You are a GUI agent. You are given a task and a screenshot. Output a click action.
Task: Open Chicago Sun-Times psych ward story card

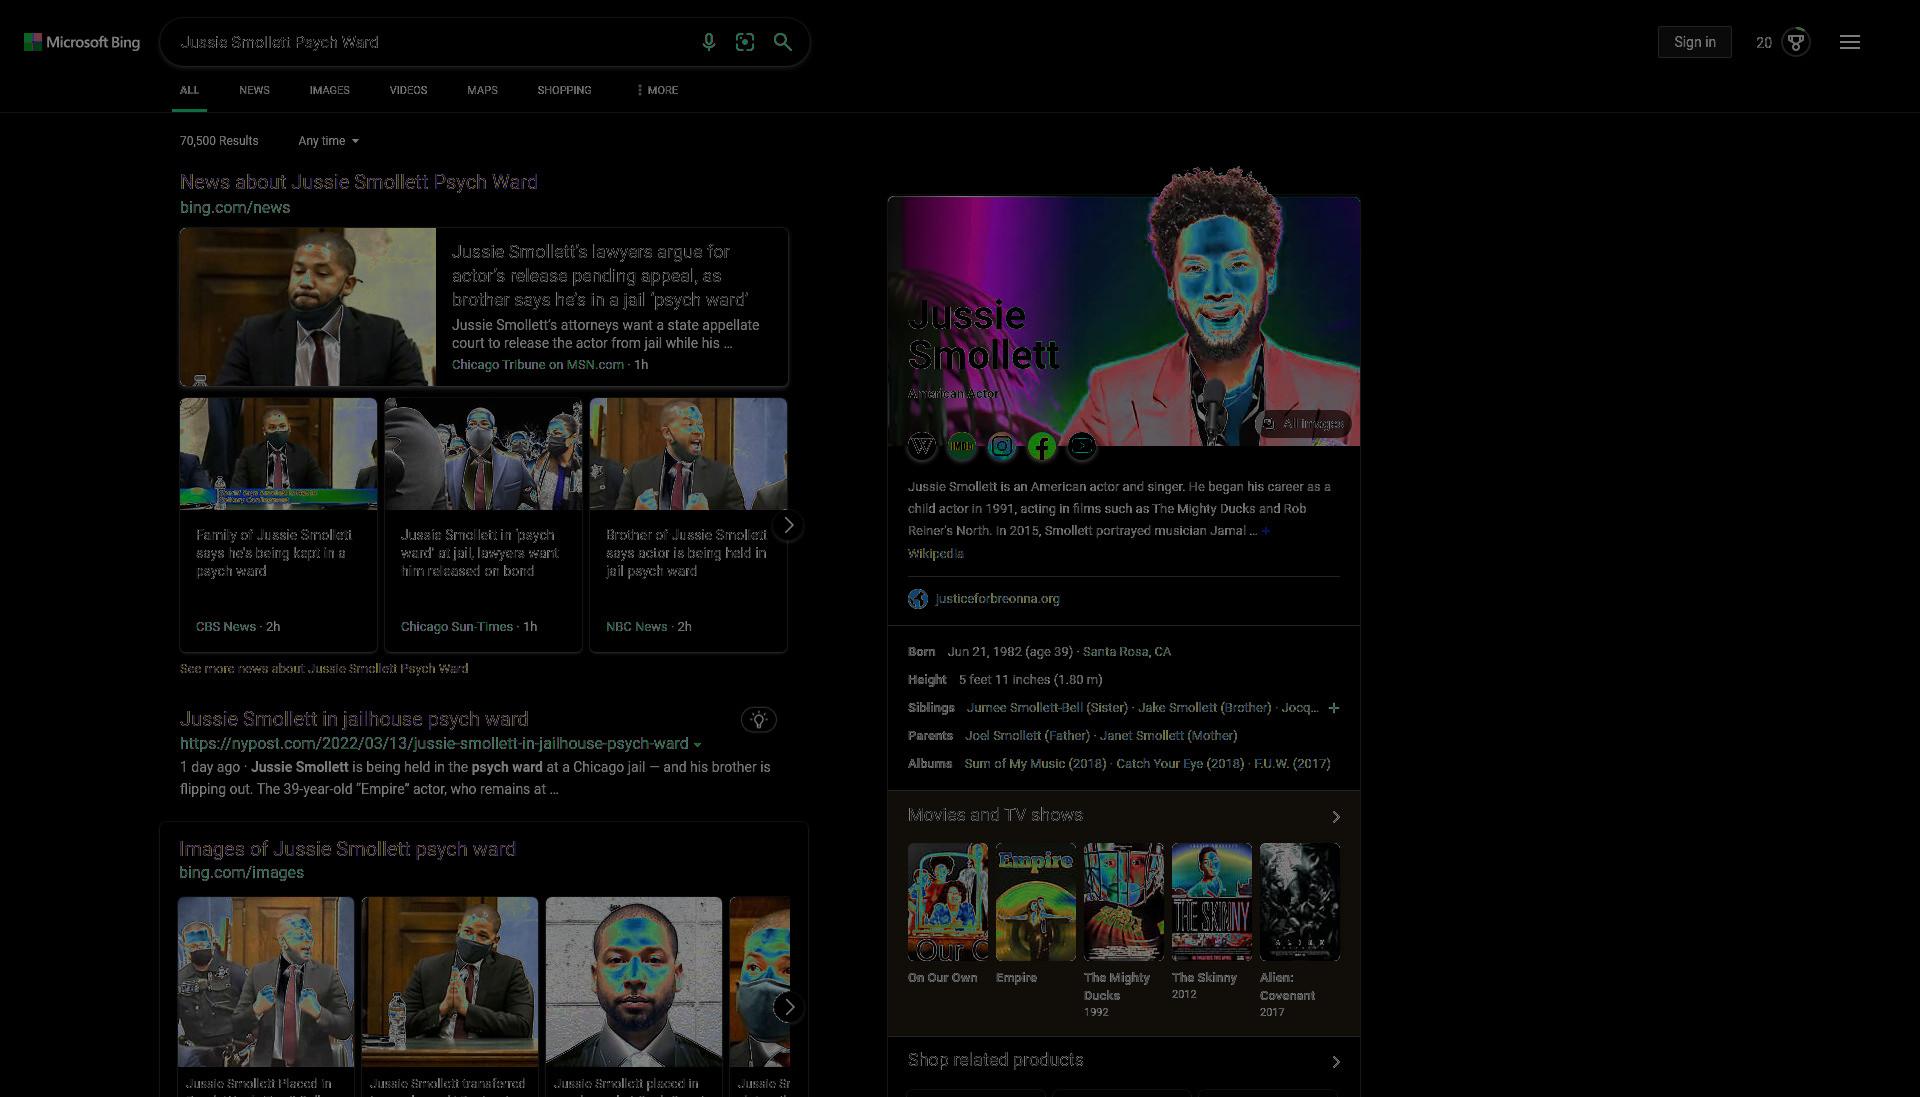point(483,525)
